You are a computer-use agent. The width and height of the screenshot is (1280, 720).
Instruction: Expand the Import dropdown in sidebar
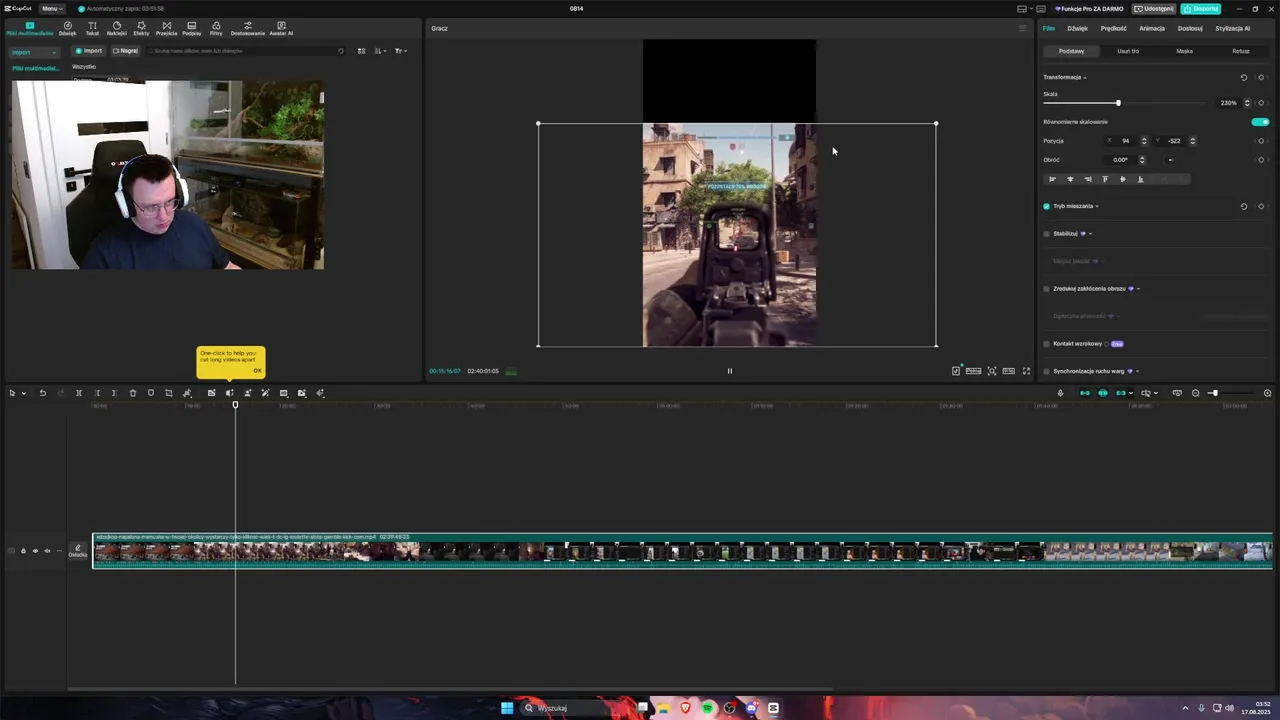pos(34,52)
